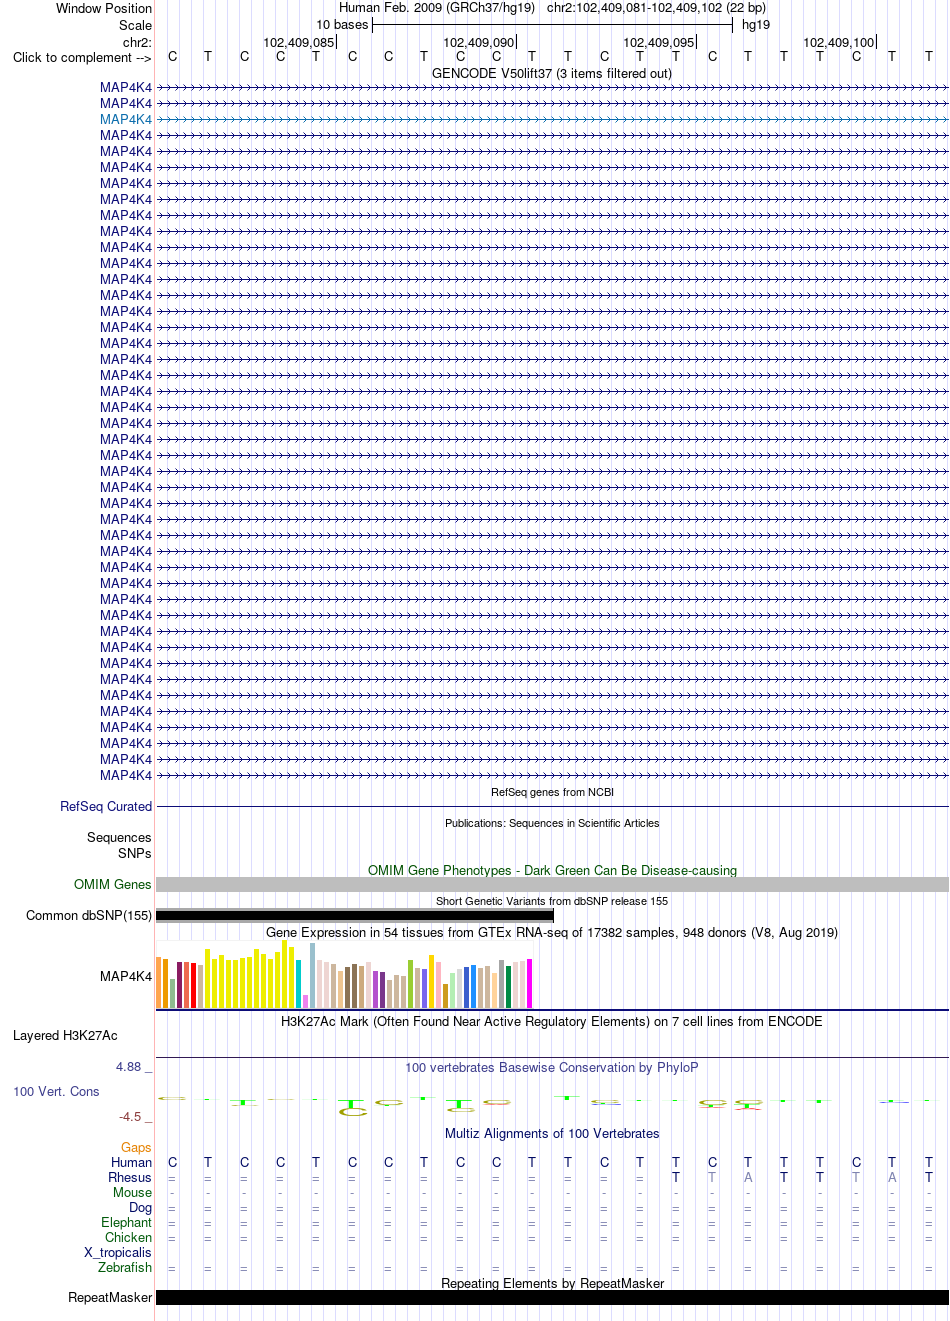Viewport: 950px width, 1321px height.
Task: Click 'Publications: Sequences in Scientific Articles' title
Action: click(x=552, y=823)
